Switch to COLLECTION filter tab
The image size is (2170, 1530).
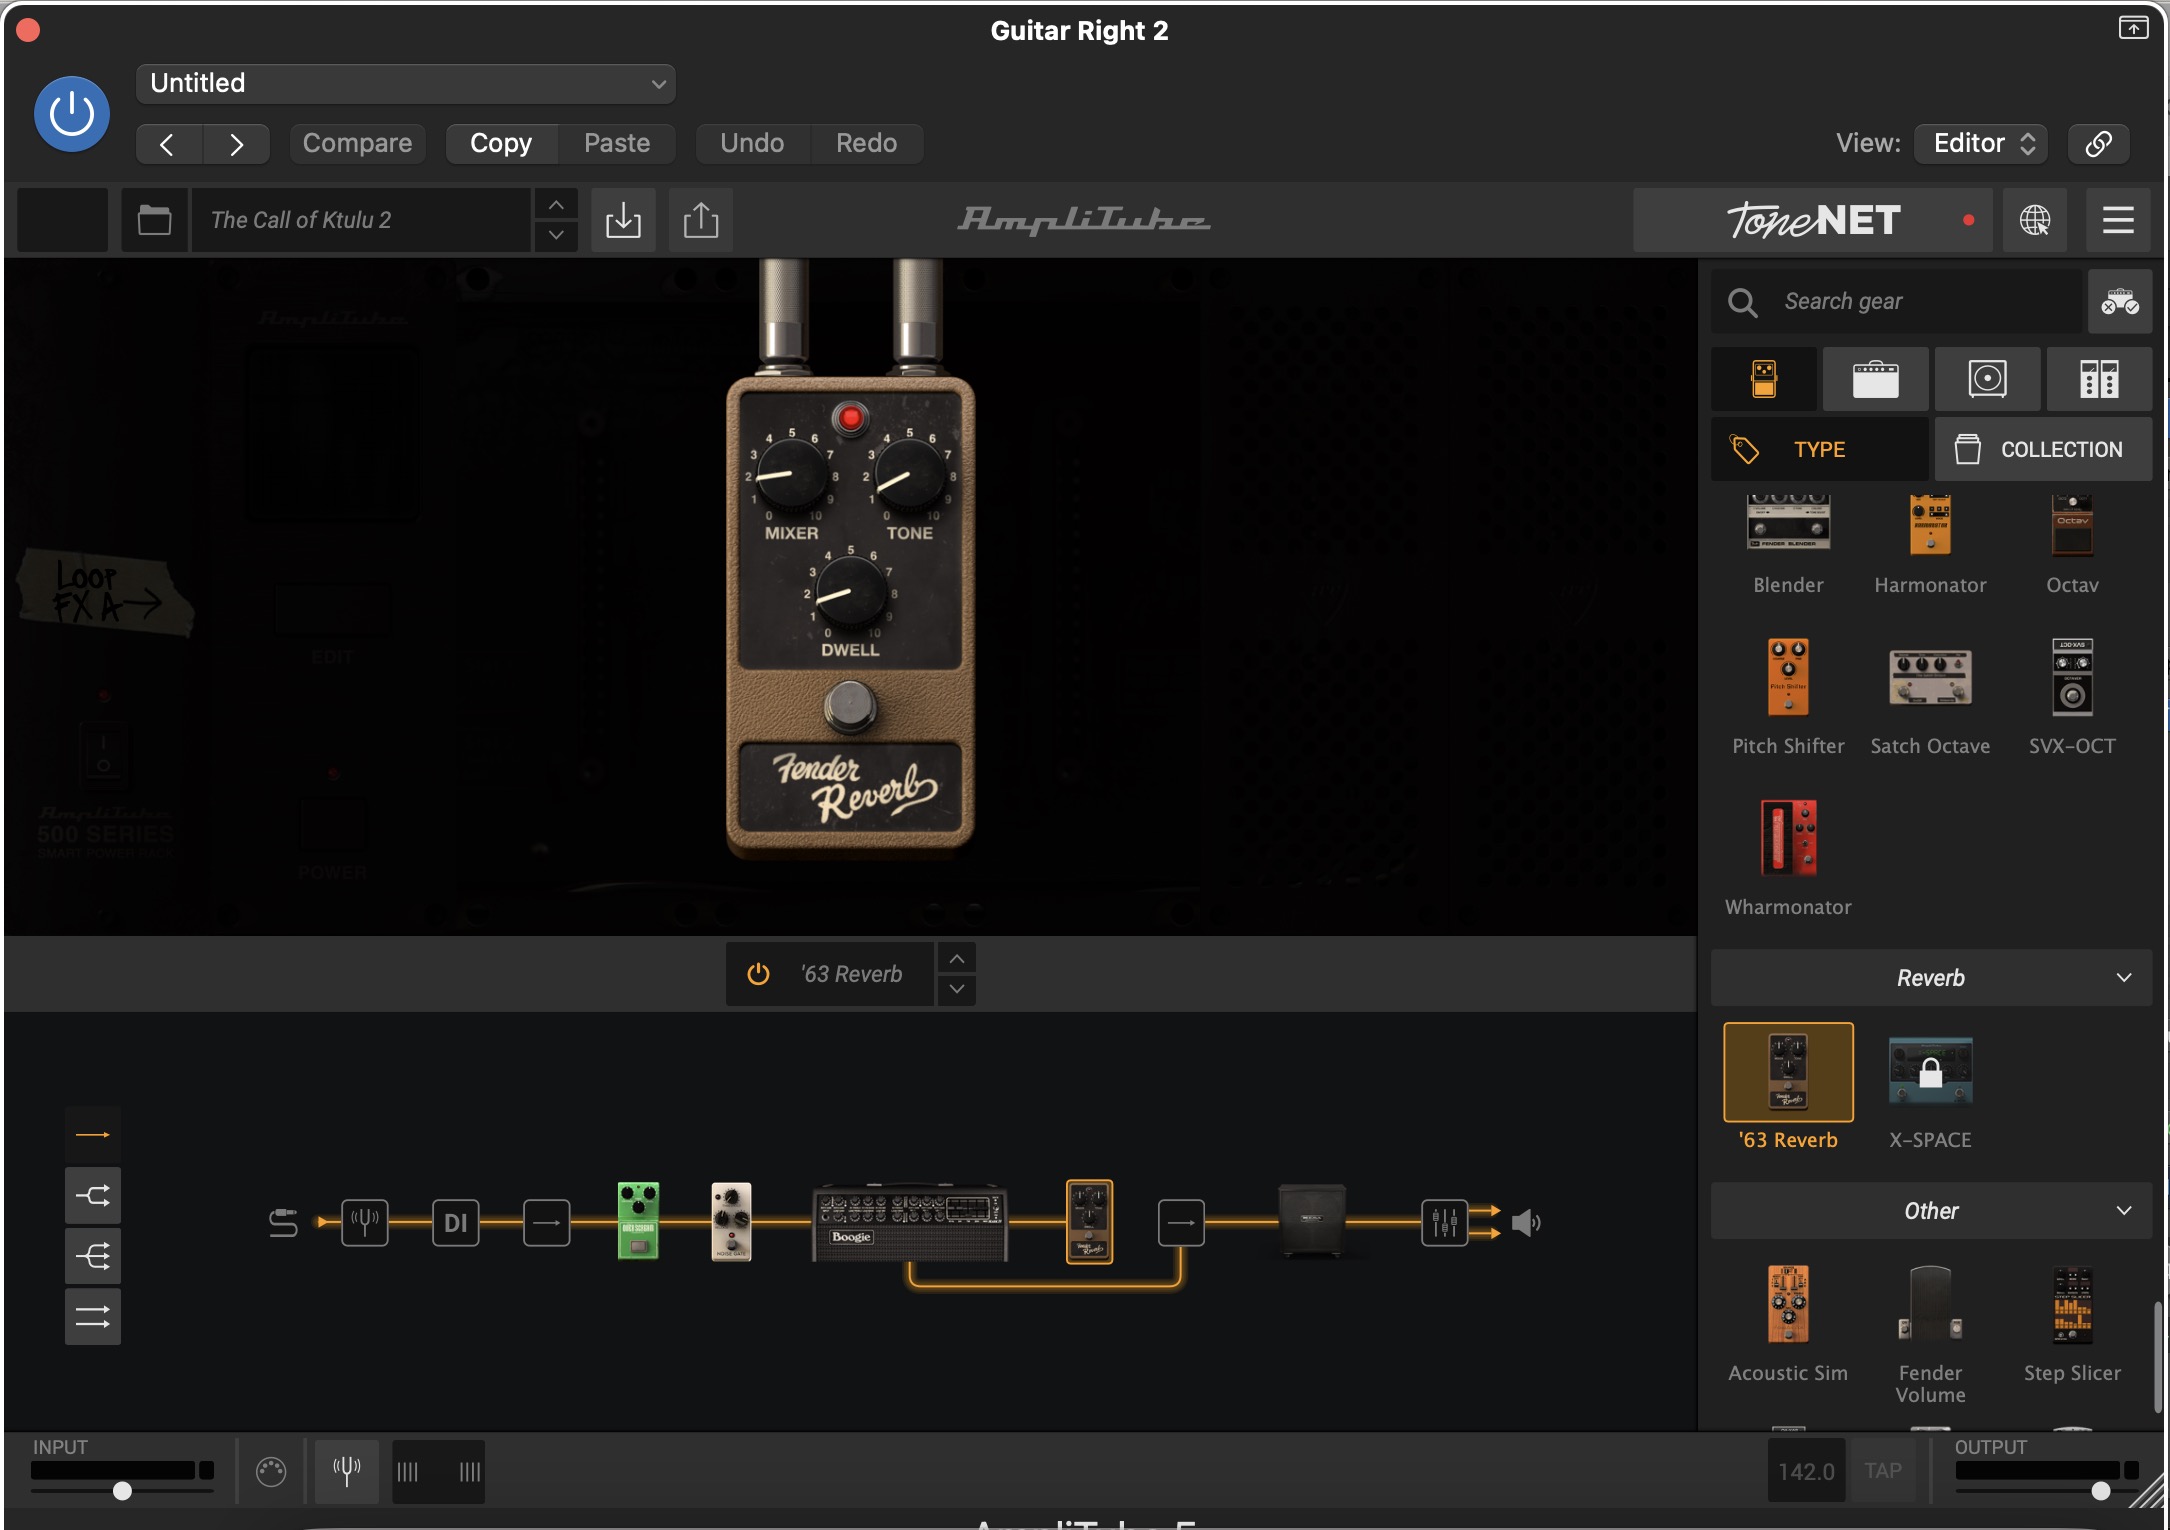[x=2043, y=450]
